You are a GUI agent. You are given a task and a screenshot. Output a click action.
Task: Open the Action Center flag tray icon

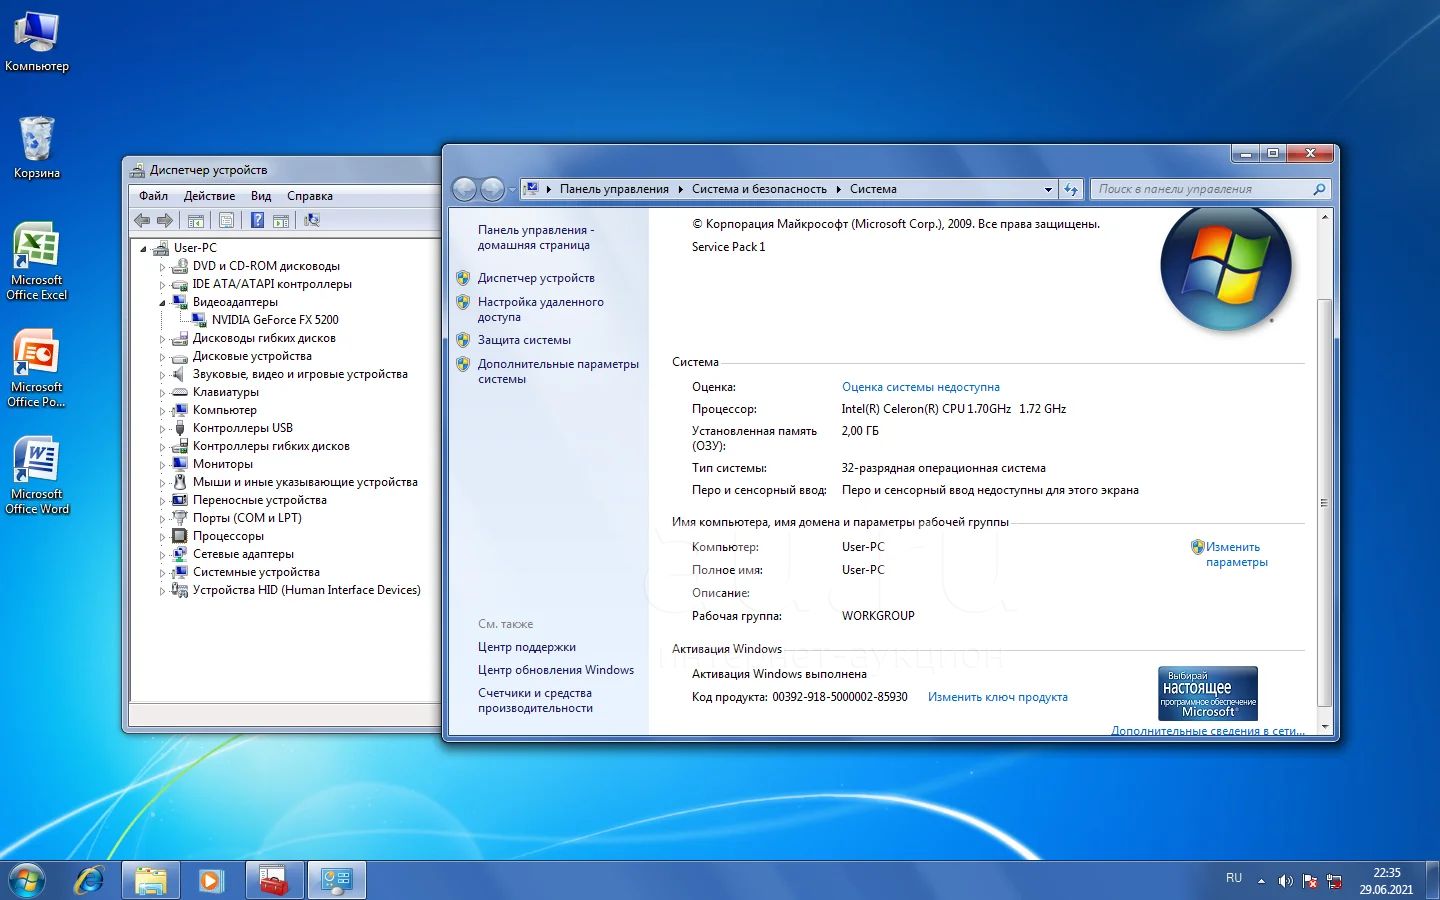[x=1310, y=881]
